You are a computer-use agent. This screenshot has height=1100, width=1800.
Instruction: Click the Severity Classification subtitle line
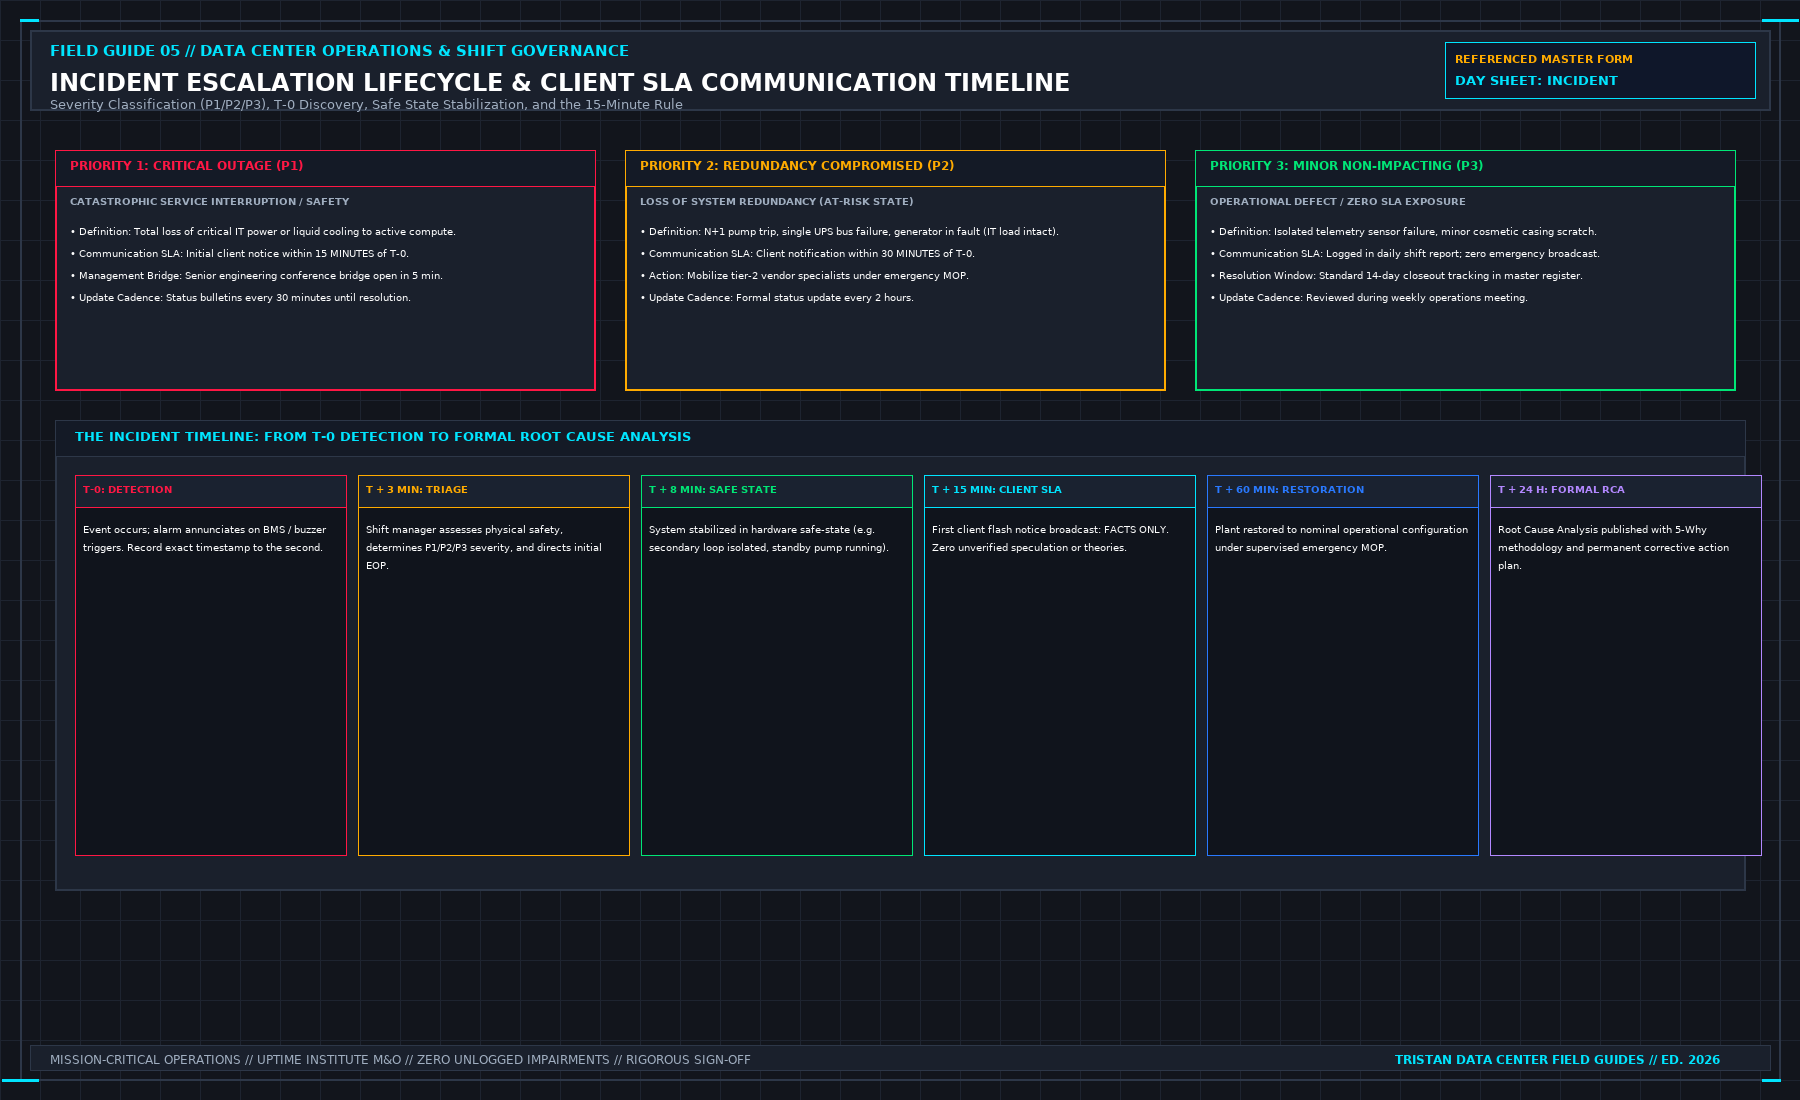[366, 105]
